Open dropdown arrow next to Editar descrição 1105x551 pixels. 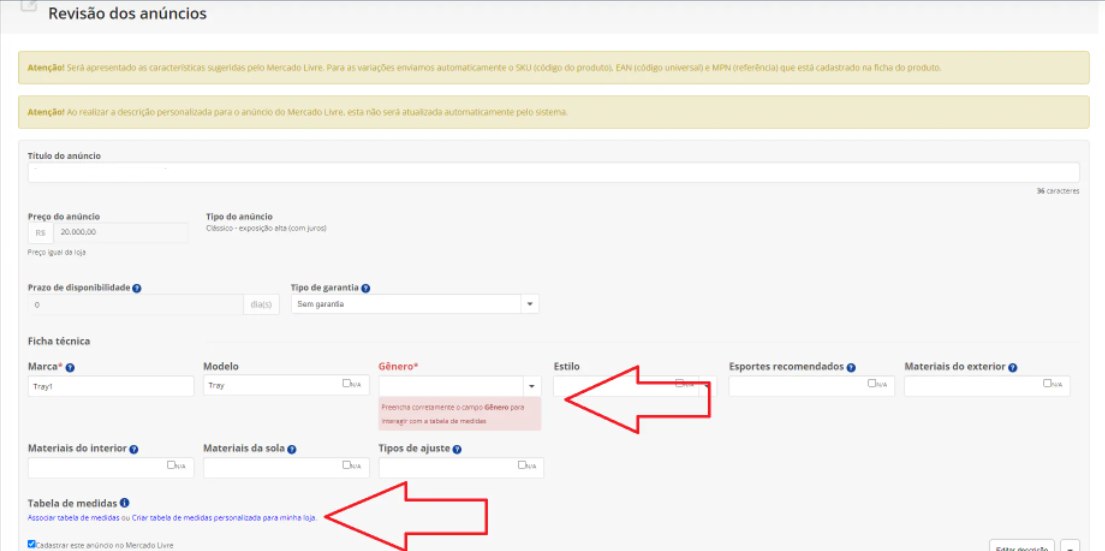(x=1070, y=547)
